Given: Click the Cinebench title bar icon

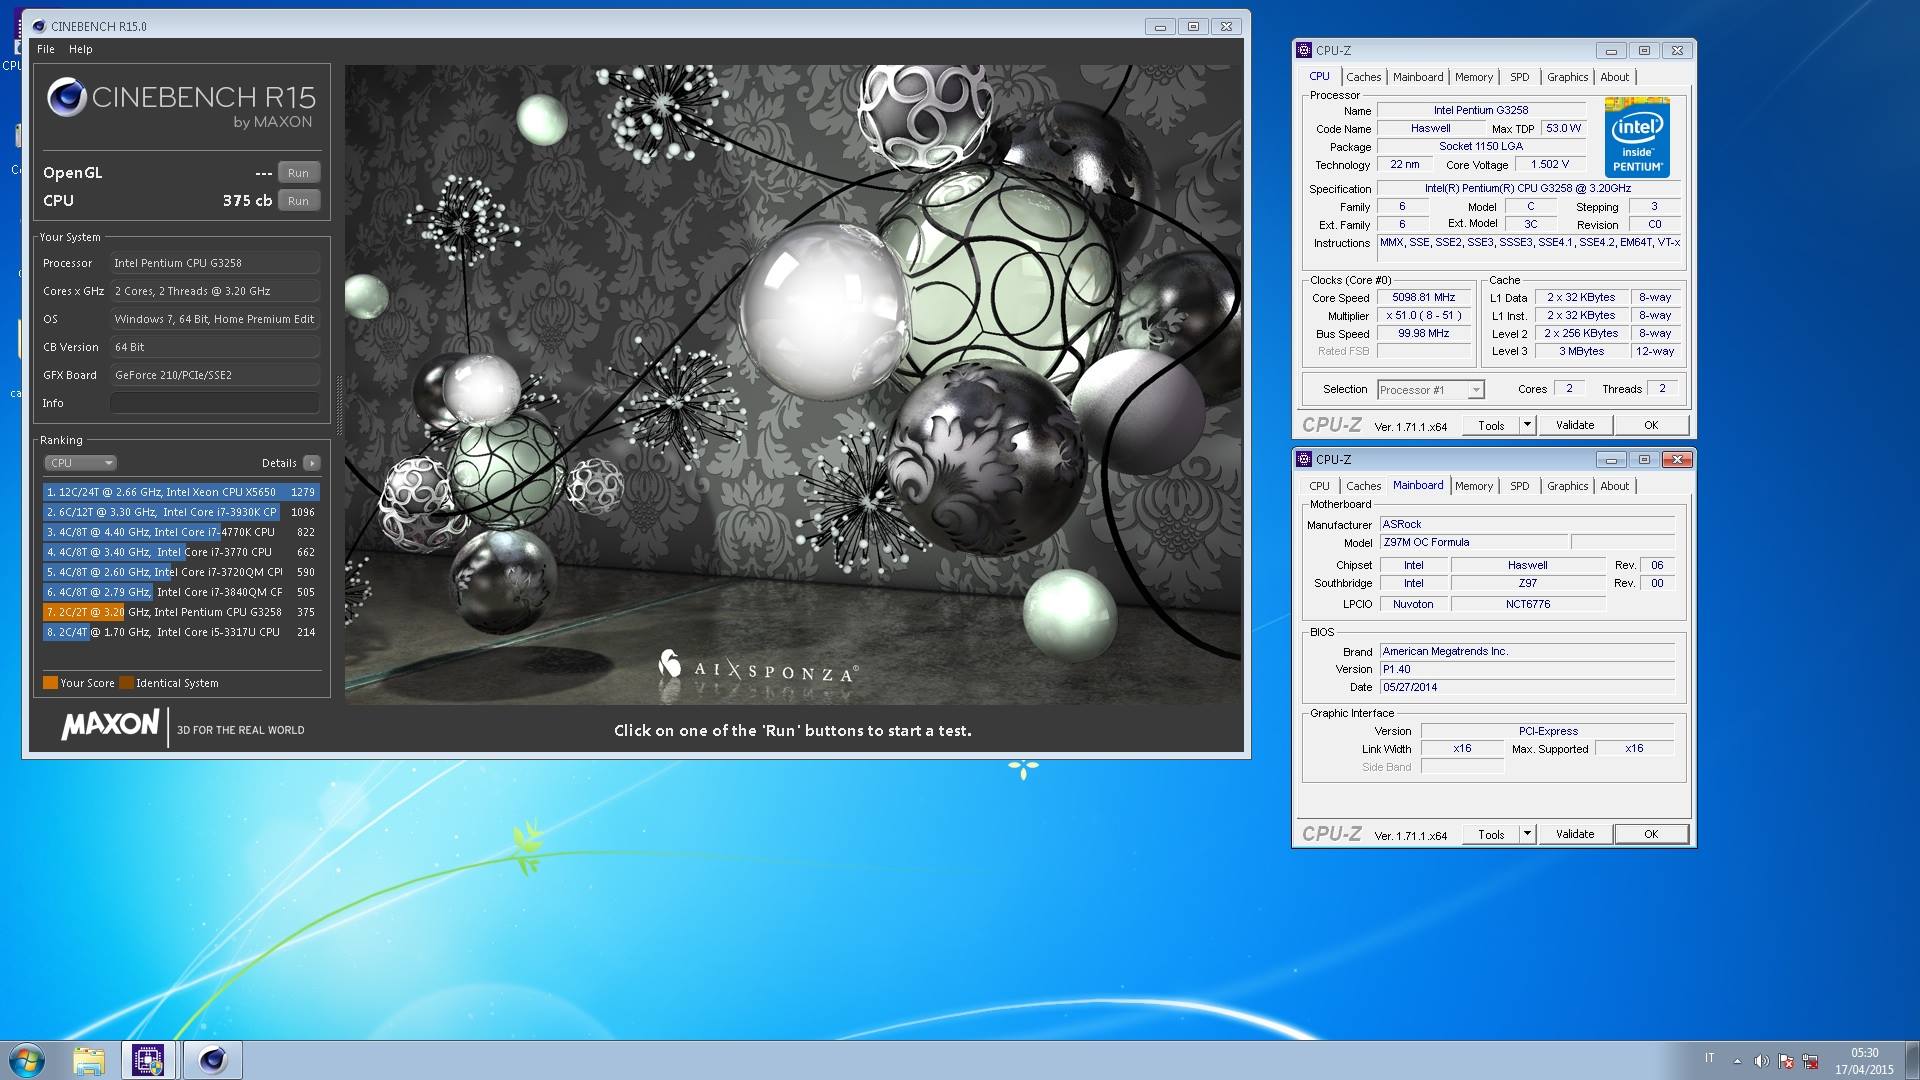Looking at the screenshot, I should coord(38,26).
